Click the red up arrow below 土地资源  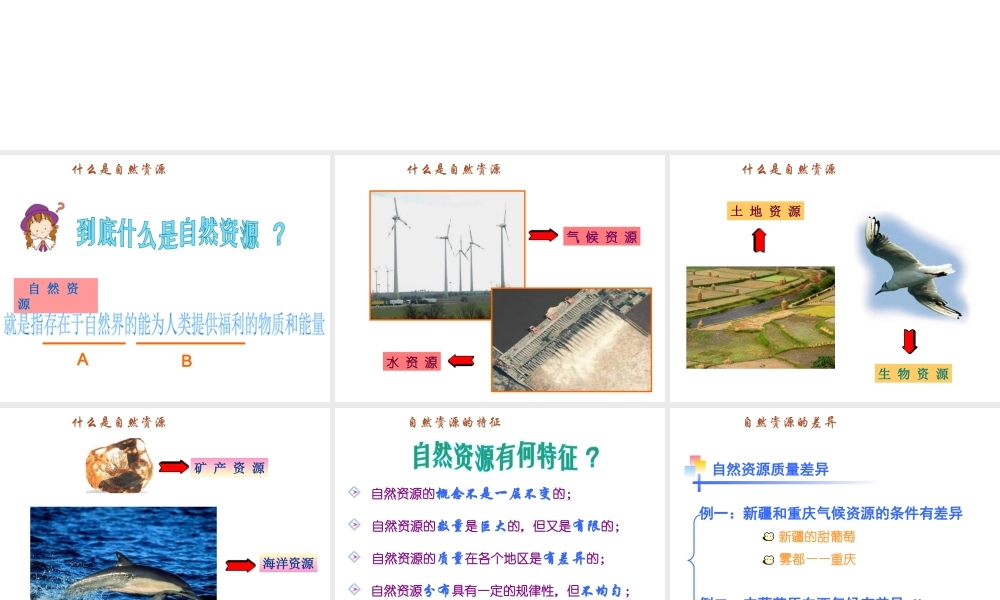point(759,240)
